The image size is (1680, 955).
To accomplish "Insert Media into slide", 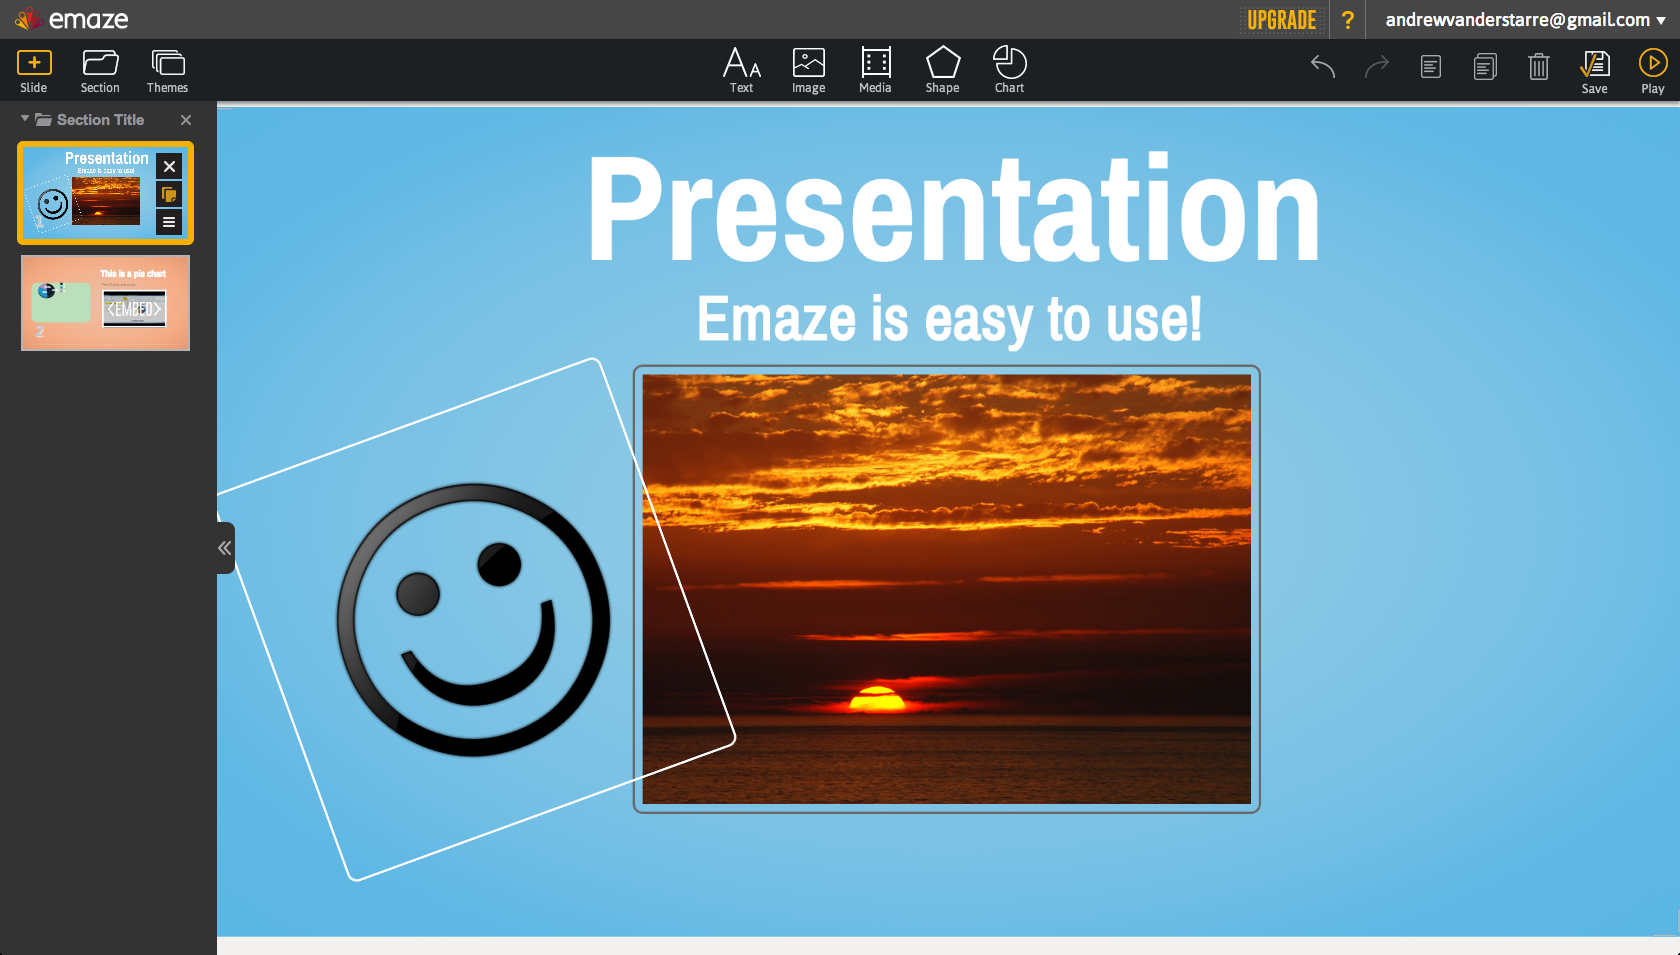I will click(875, 71).
